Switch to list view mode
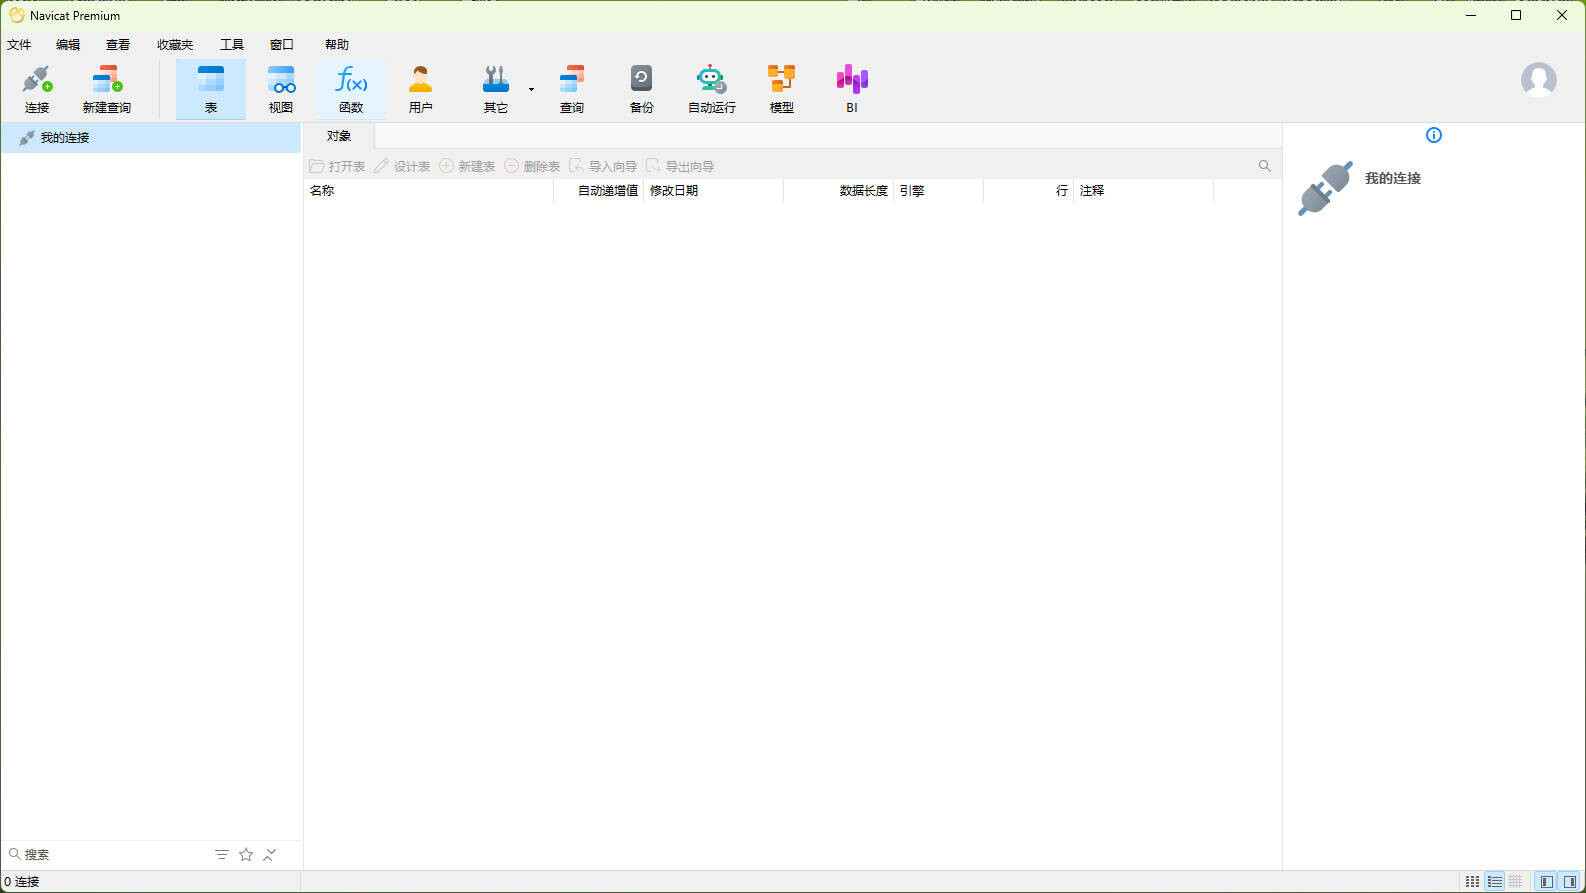This screenshot has height=893, width=1586. tap(1495, 881)
